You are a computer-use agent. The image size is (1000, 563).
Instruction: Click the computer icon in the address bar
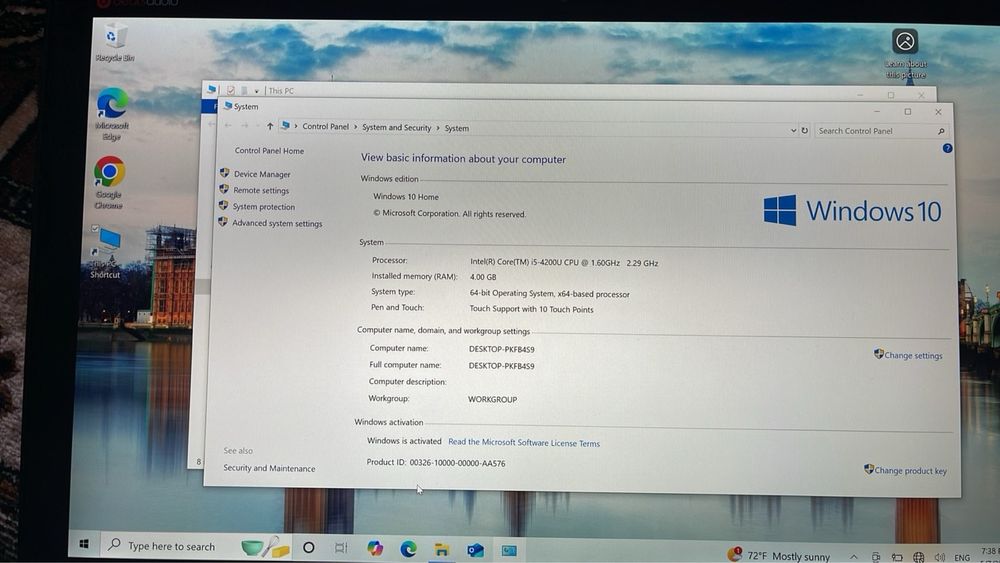coord(285,126)
